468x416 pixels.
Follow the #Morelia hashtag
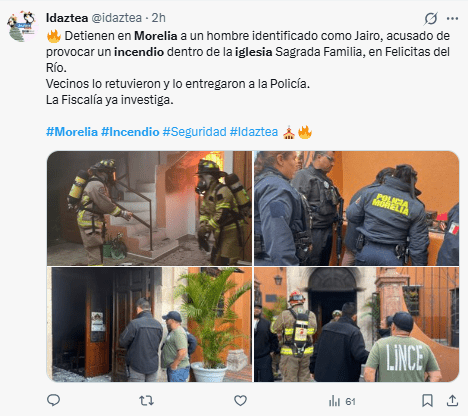click(72, 132)
